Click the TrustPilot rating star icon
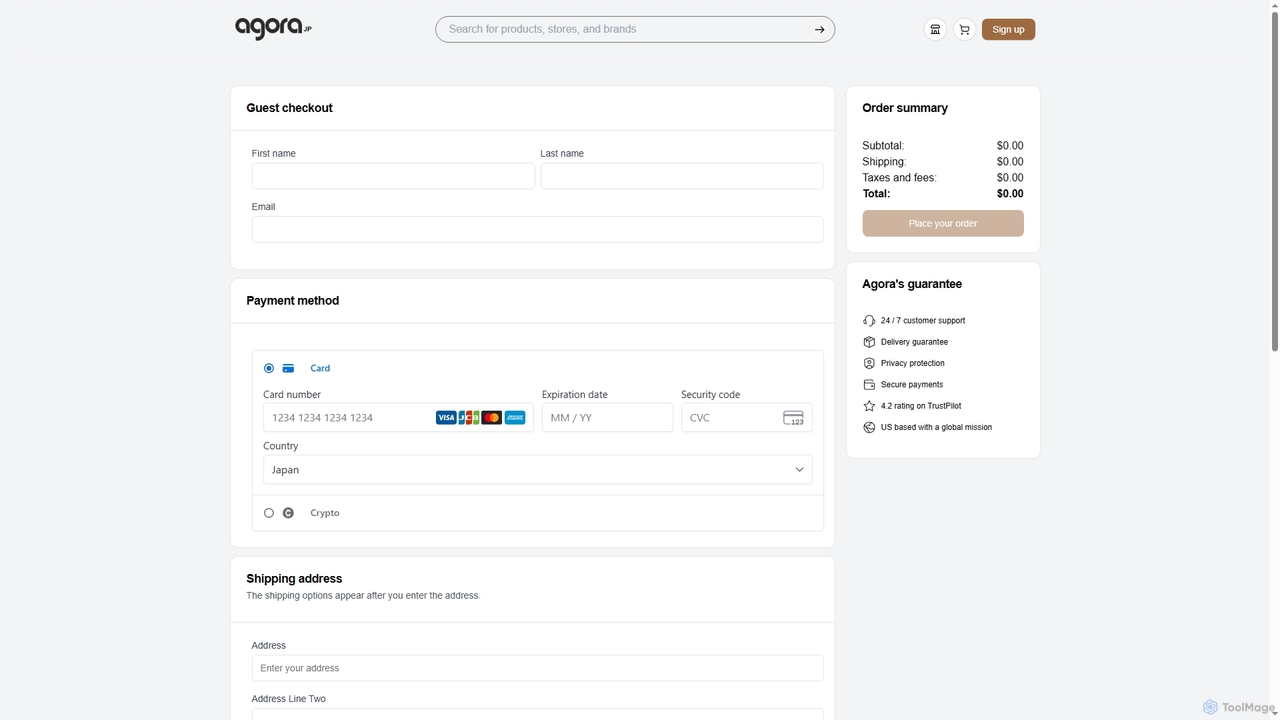Viewport: 1280px width, 720px height. point(869,406)
